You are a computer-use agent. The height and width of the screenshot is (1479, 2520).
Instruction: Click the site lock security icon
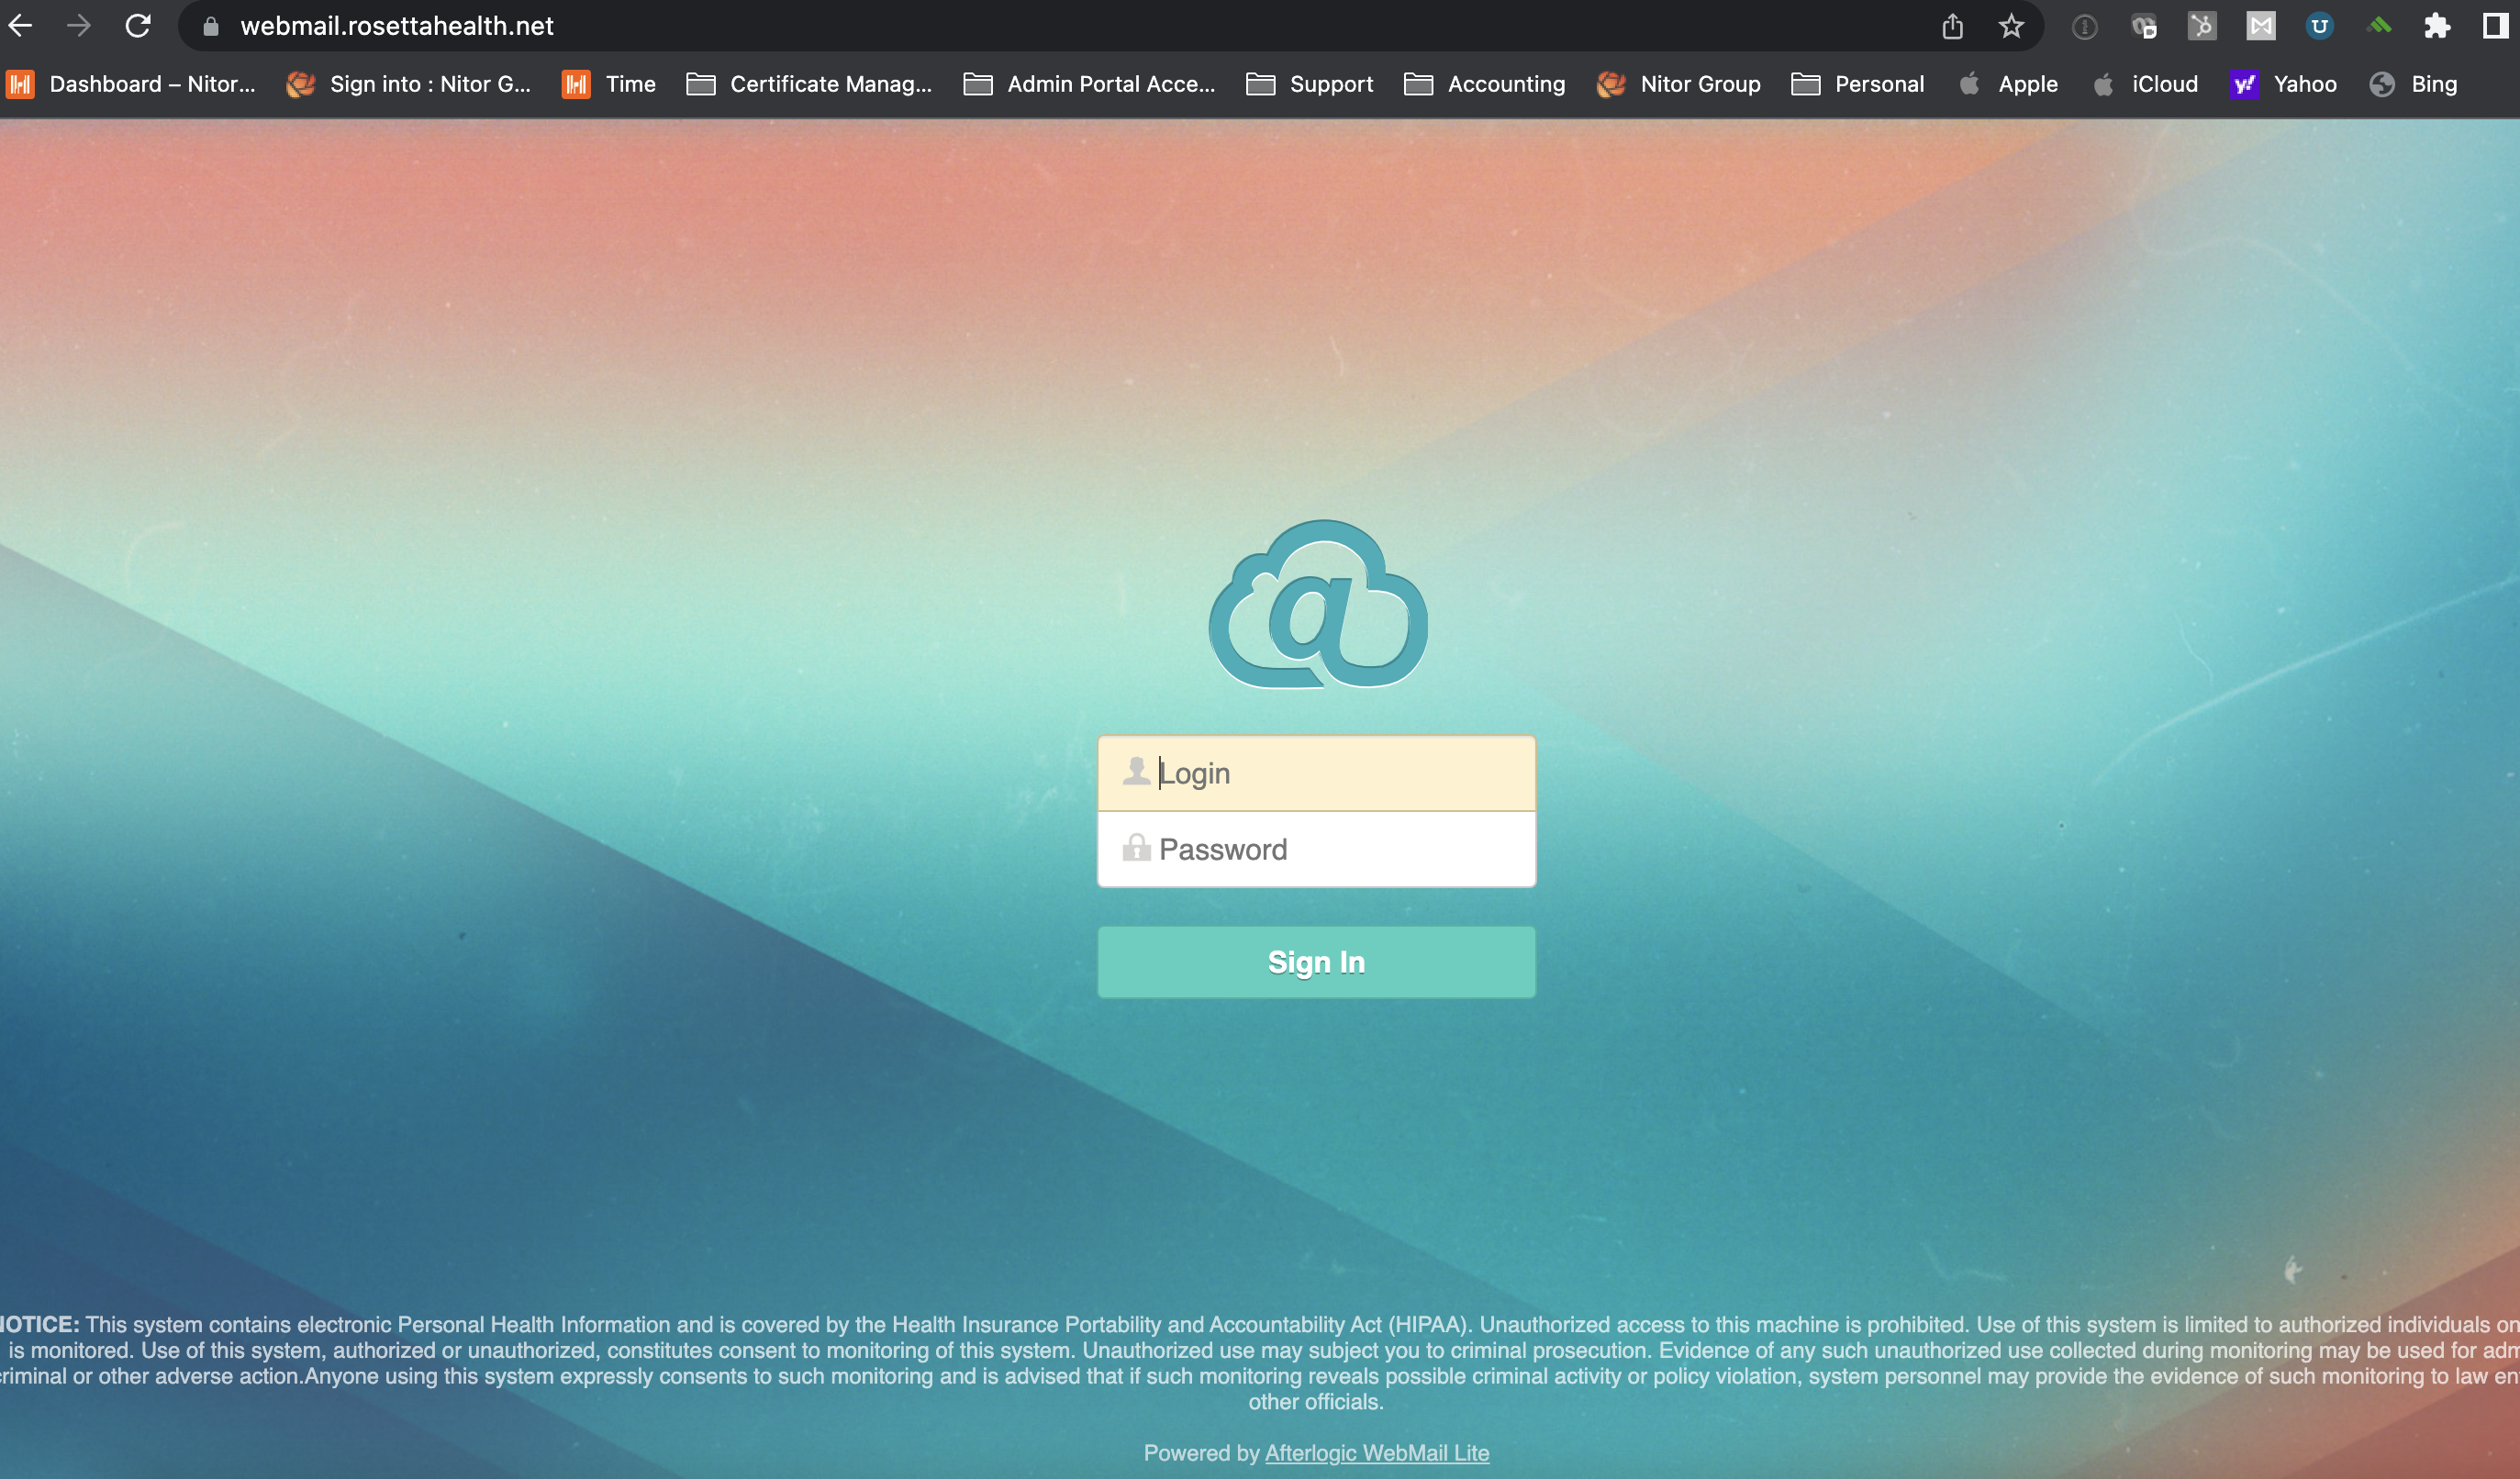pos(211,27)
